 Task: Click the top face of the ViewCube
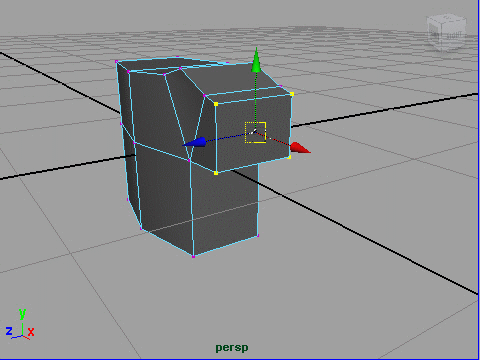447,18
